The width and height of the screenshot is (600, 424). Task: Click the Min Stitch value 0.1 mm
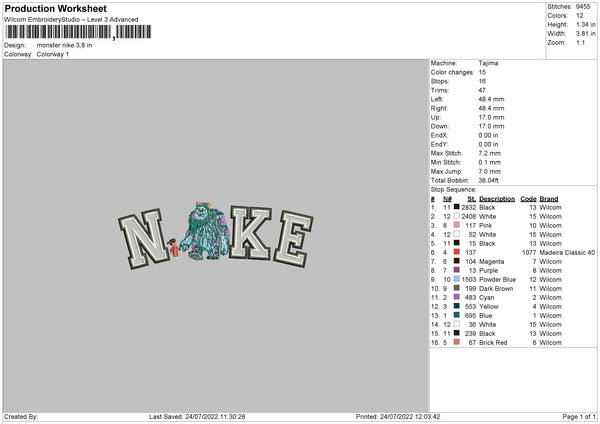490,162
